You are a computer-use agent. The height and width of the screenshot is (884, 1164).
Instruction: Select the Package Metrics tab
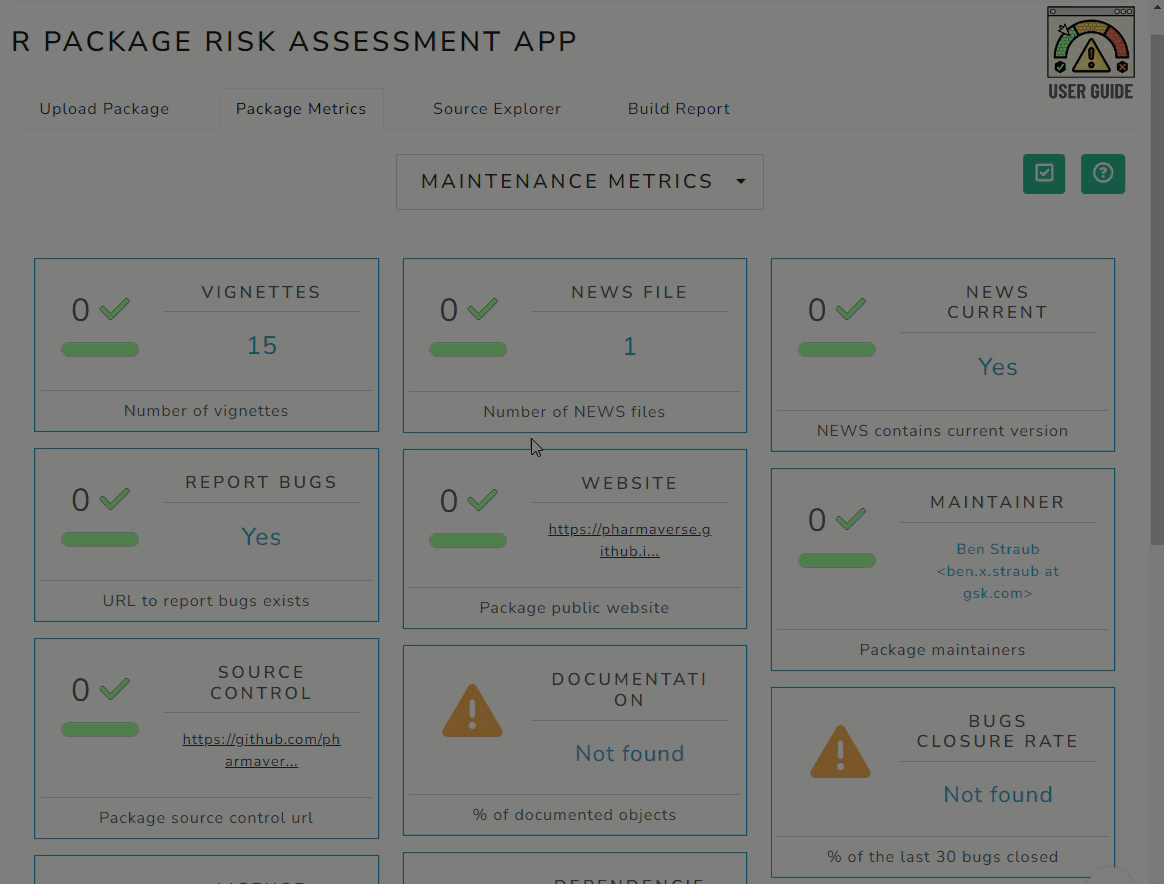pos(301,109)
